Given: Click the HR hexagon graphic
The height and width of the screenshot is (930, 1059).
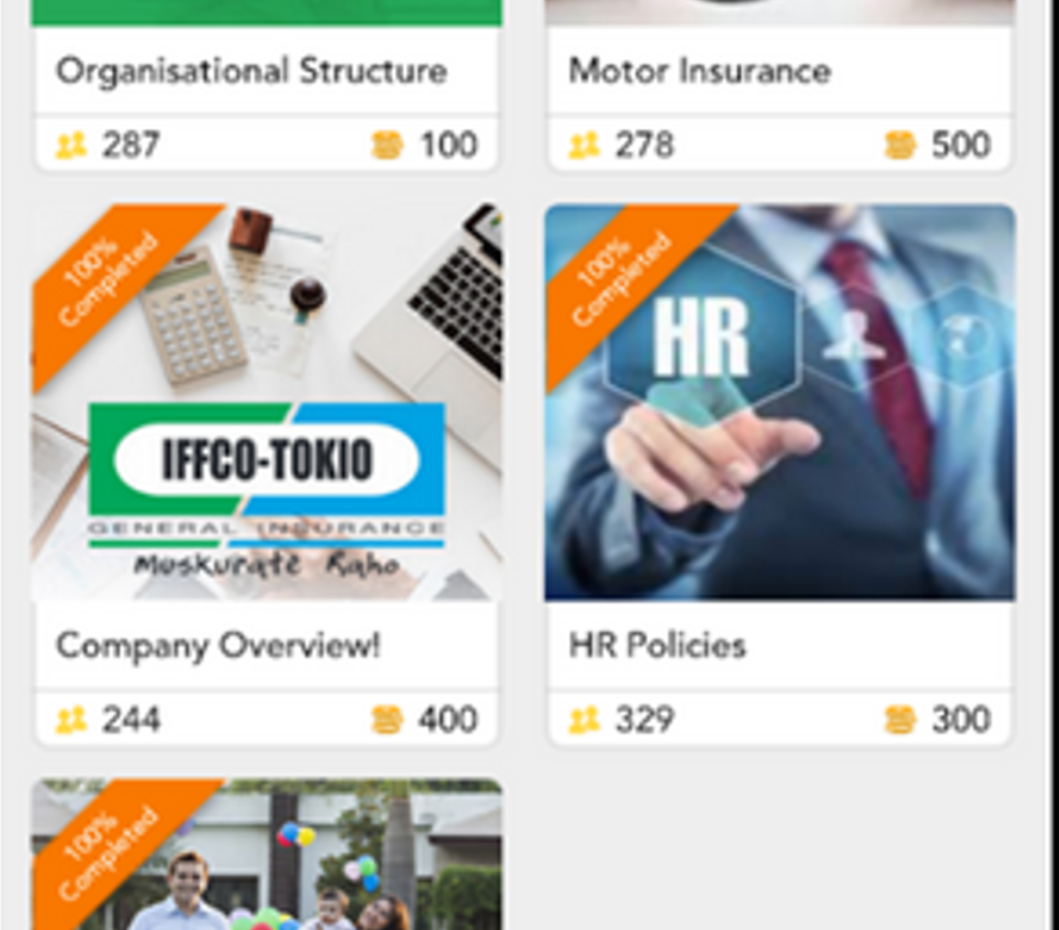Looking at the screenshot, I should tap(702, 338).
